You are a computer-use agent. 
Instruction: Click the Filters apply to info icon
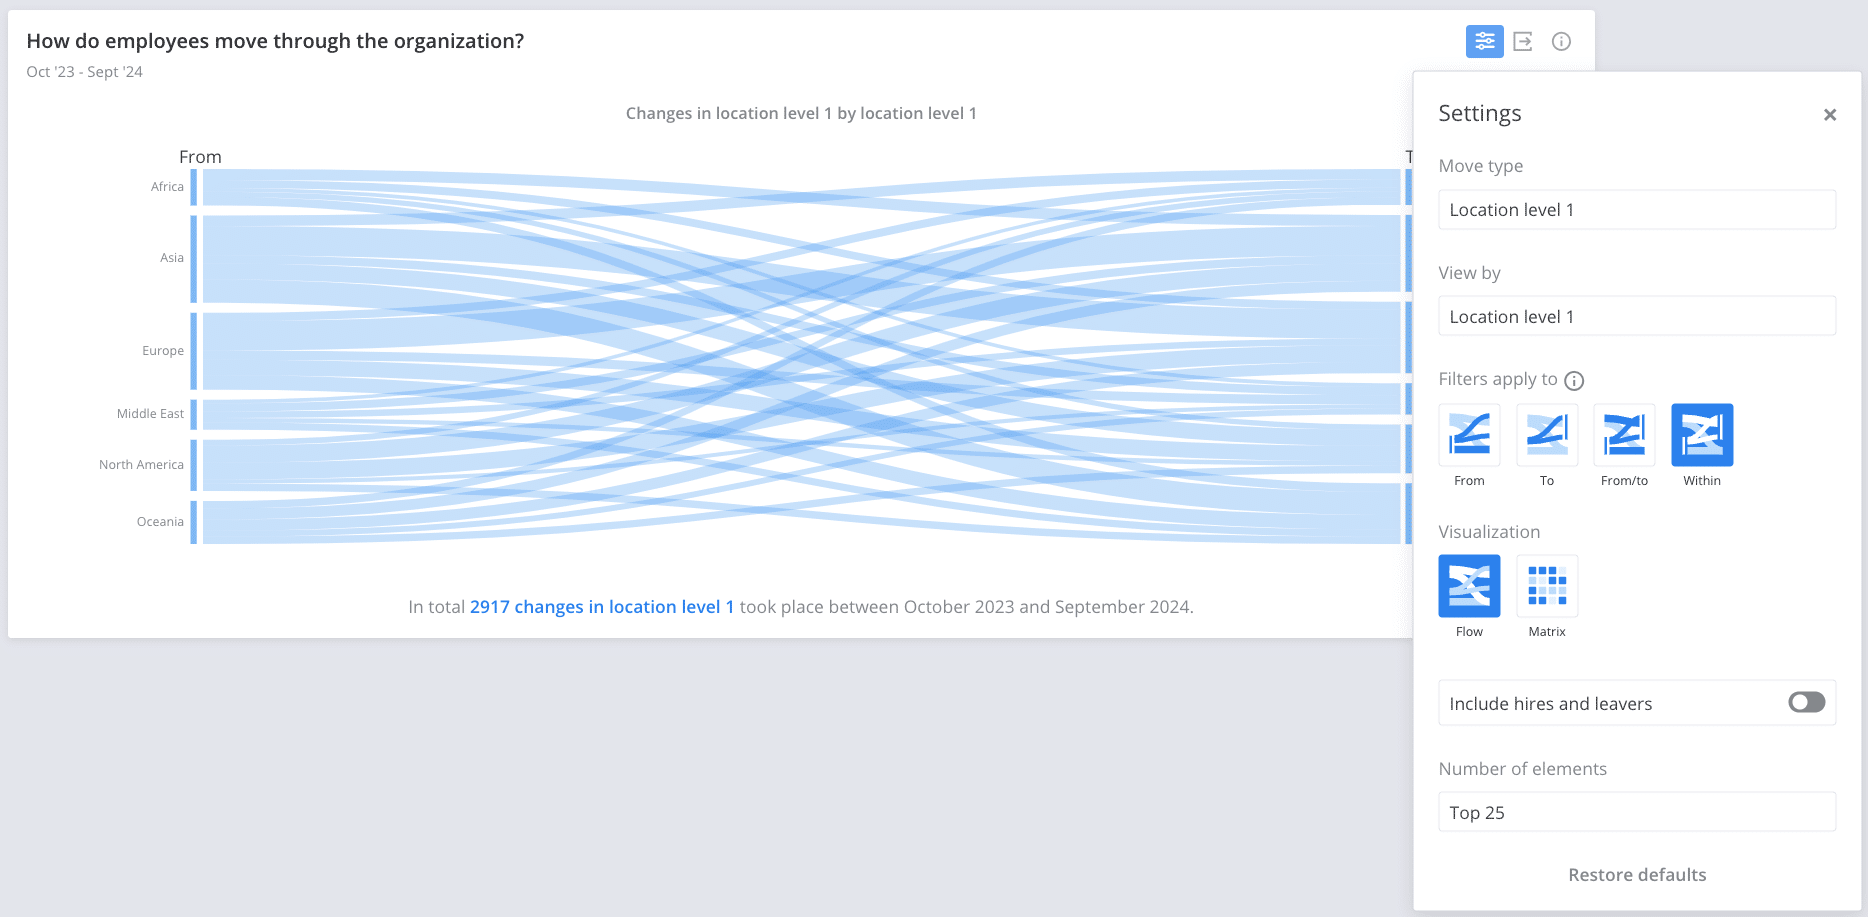[x=1574, y=380]
